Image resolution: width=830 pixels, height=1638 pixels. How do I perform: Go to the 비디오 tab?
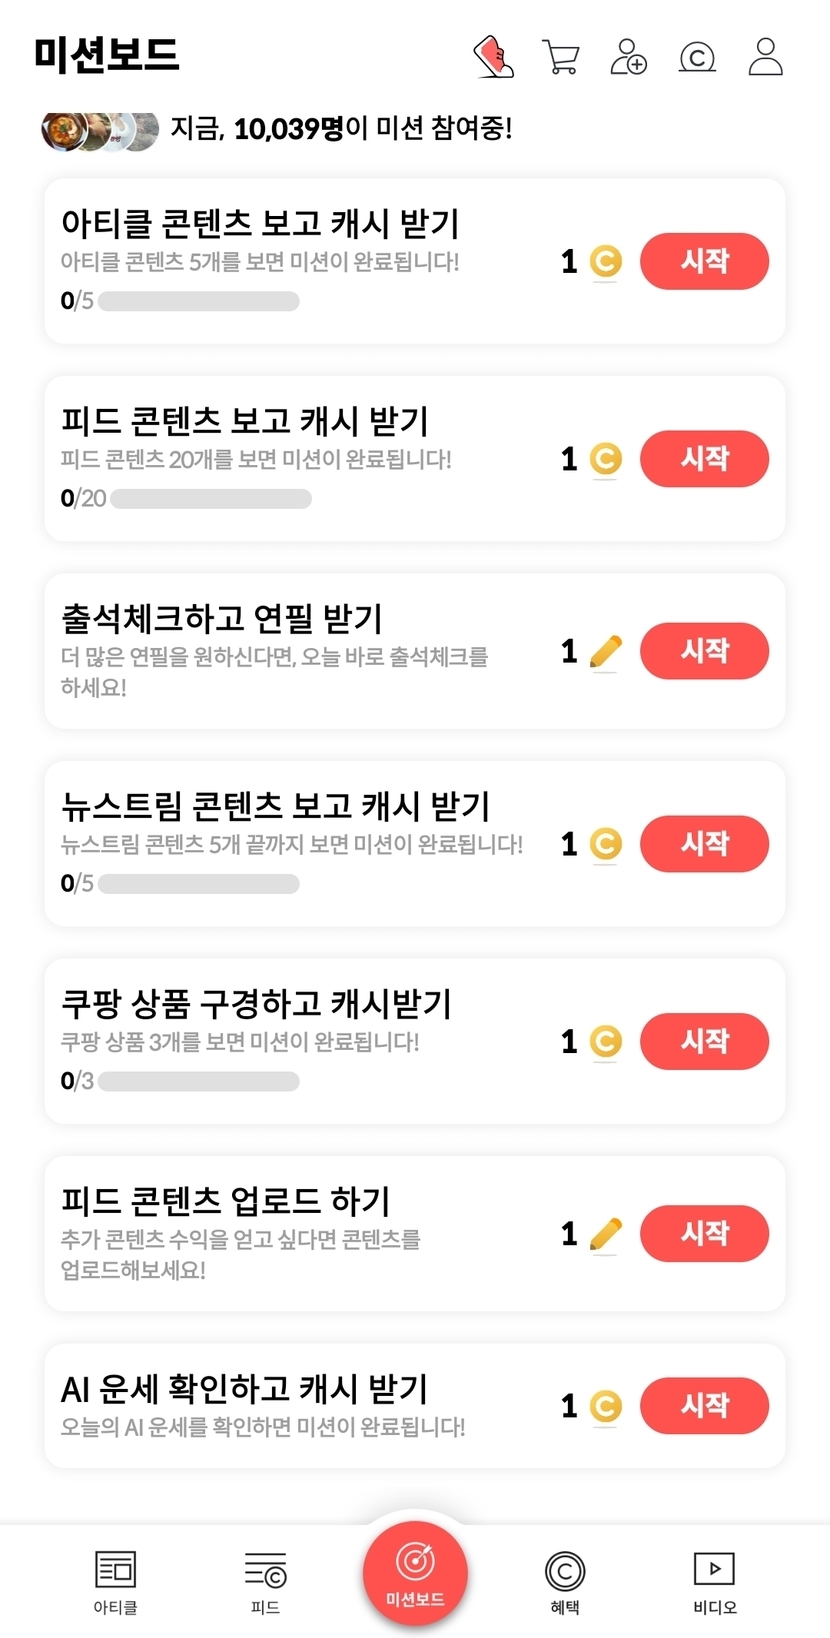(x=714, y=1581)
